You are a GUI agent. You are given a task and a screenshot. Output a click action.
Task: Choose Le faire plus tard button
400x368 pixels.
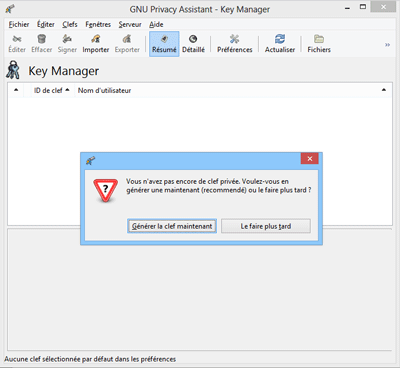266,226
